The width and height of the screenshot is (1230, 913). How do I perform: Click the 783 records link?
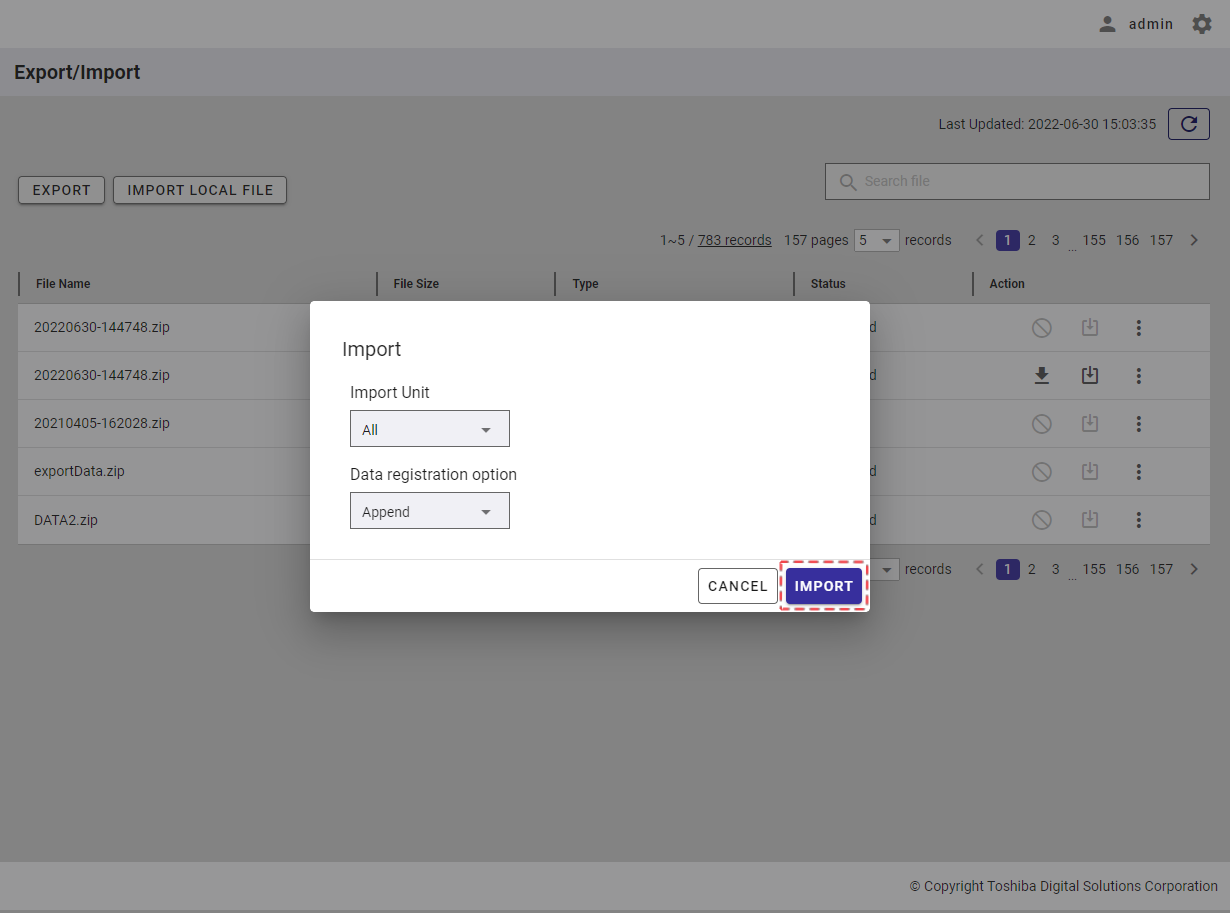(734, 240)
